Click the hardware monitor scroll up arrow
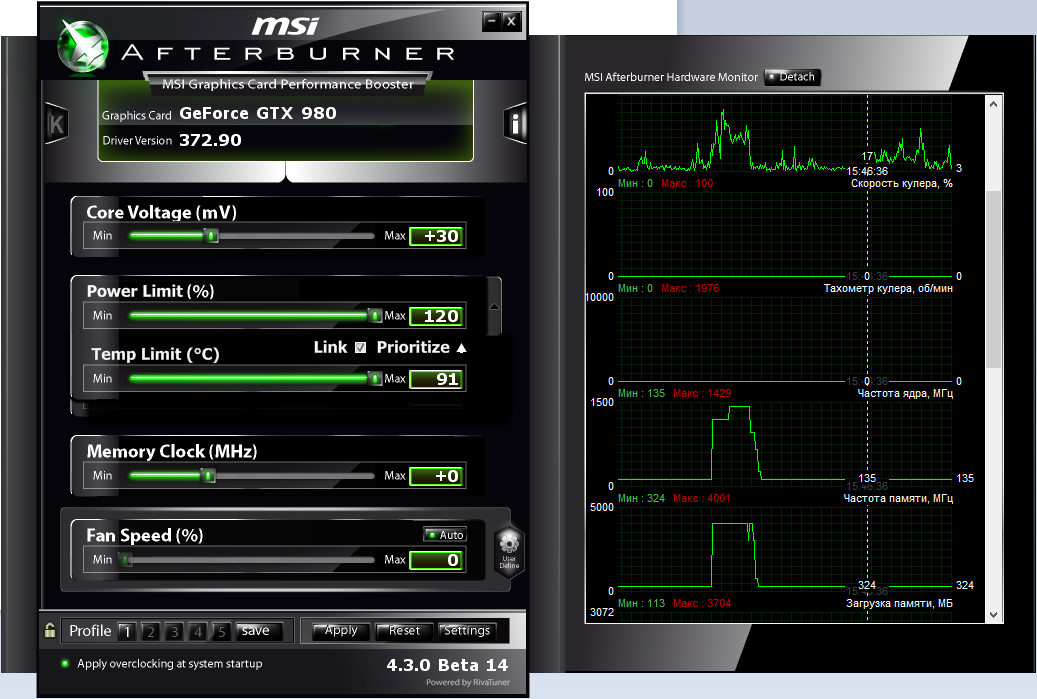 [x=994, y=104]
